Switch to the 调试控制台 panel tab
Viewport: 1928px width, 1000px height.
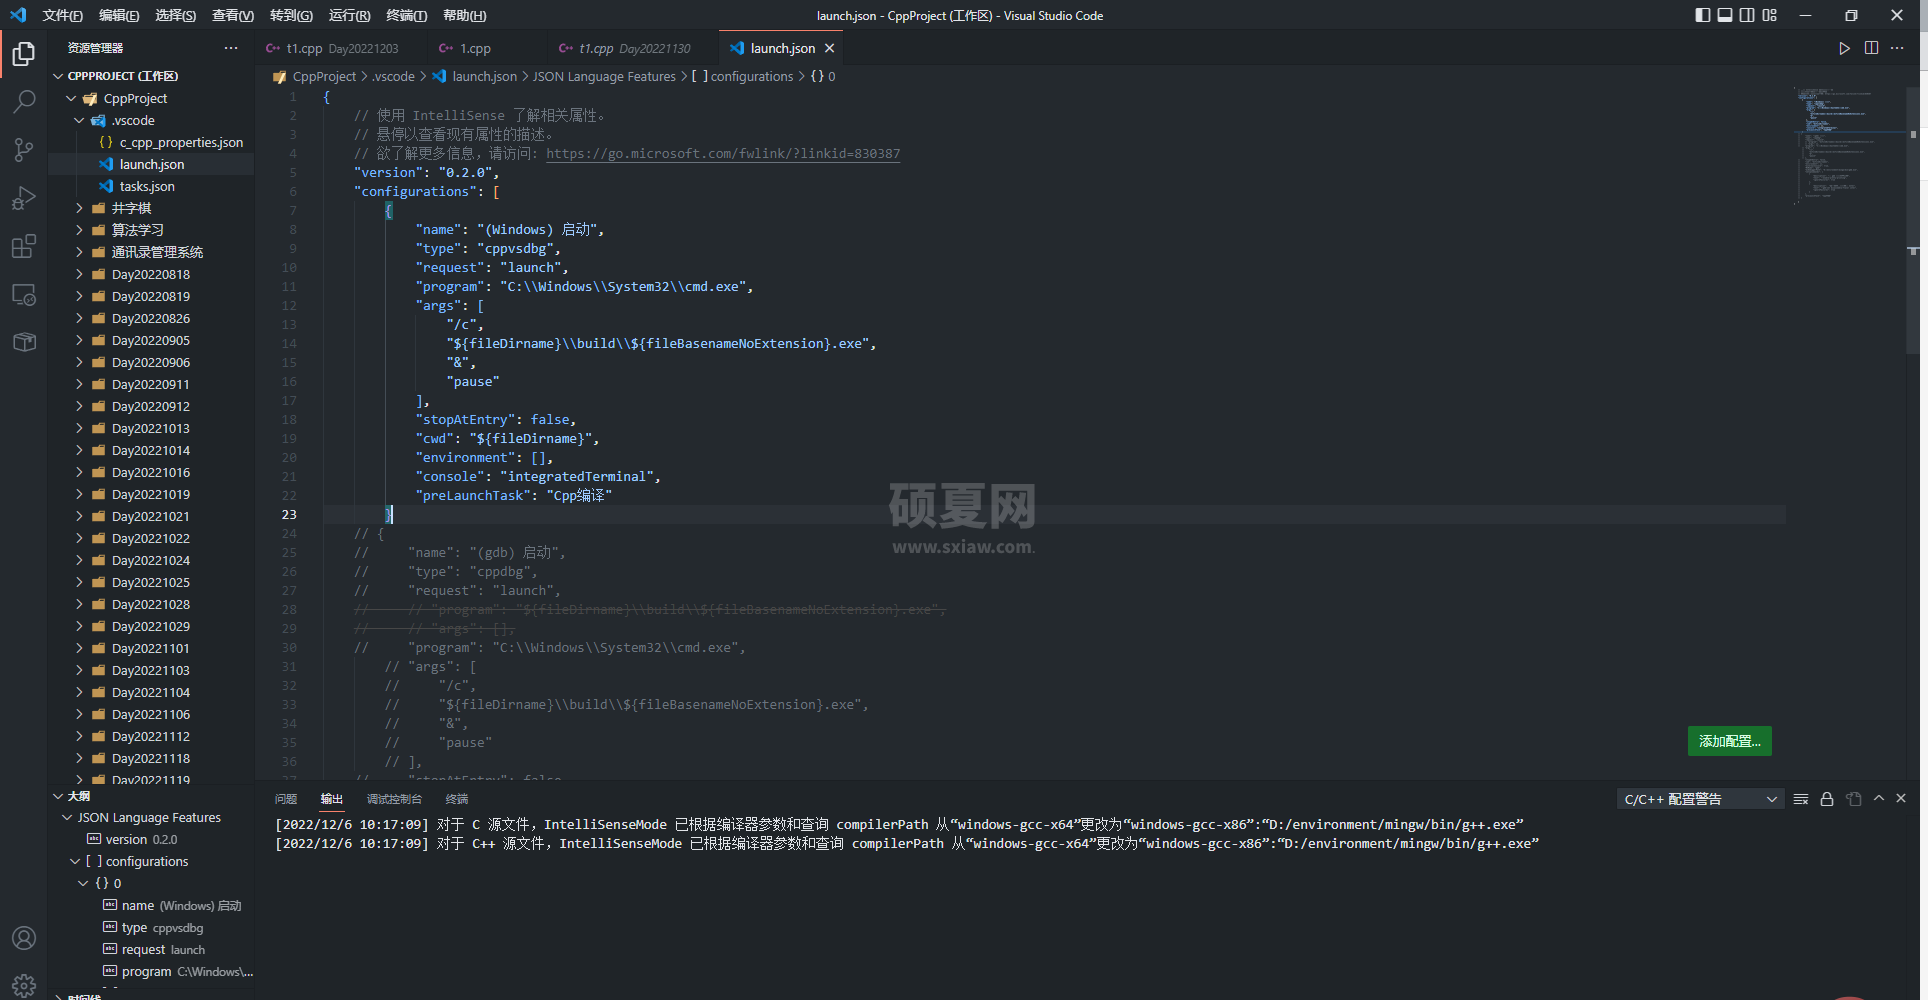394,799
